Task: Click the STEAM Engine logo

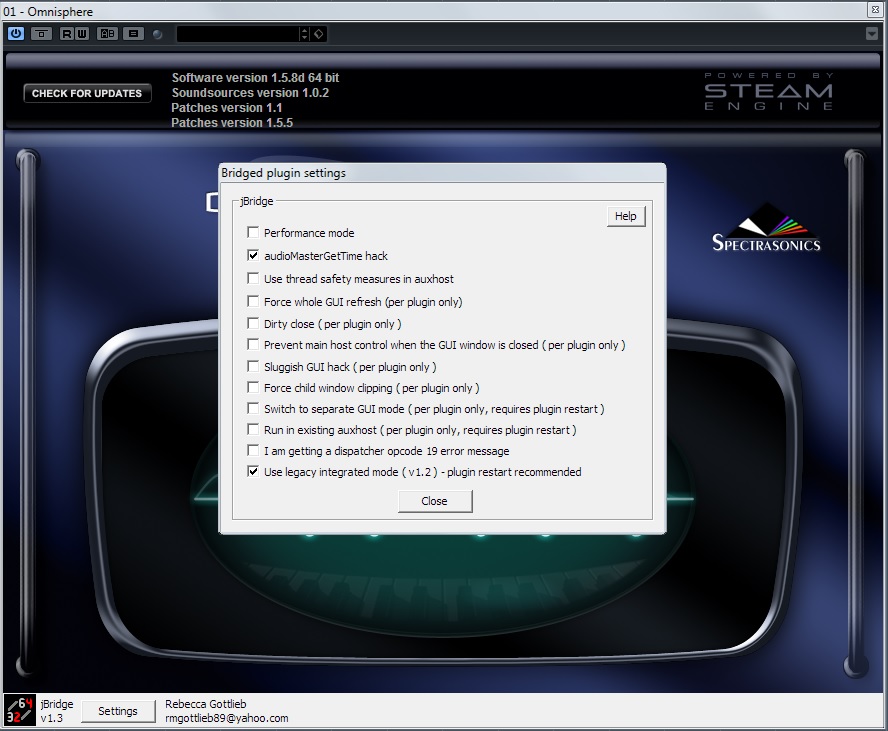Action: click(769, 91)
